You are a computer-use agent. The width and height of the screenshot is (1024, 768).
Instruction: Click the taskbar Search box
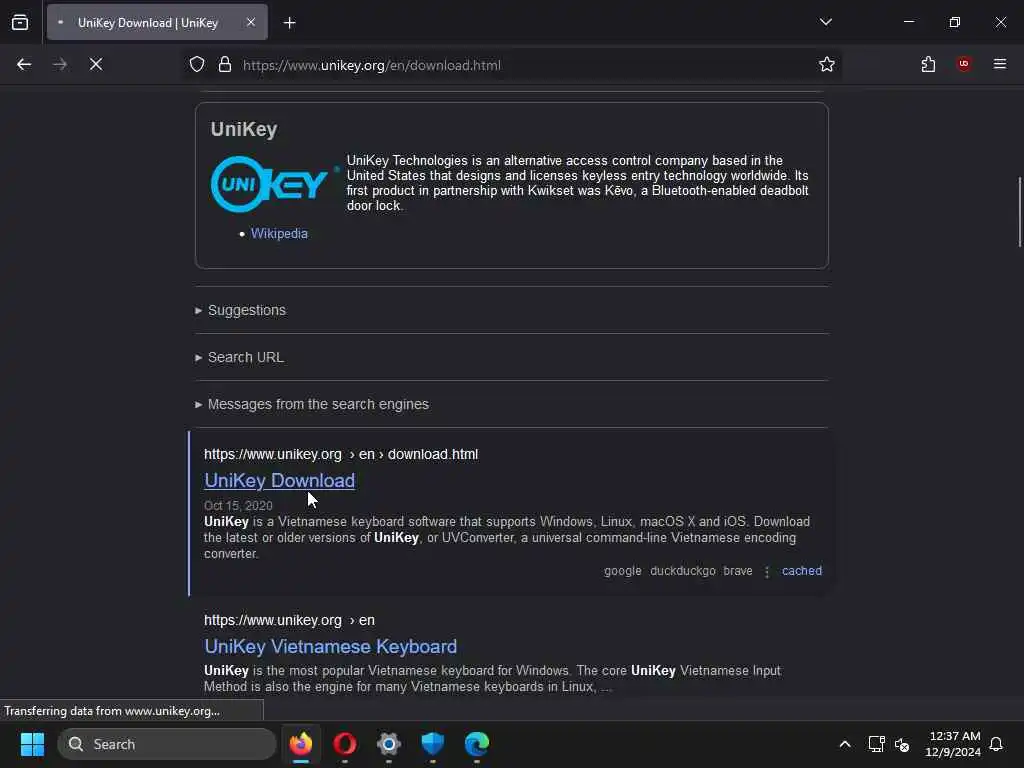click(167, 744)
